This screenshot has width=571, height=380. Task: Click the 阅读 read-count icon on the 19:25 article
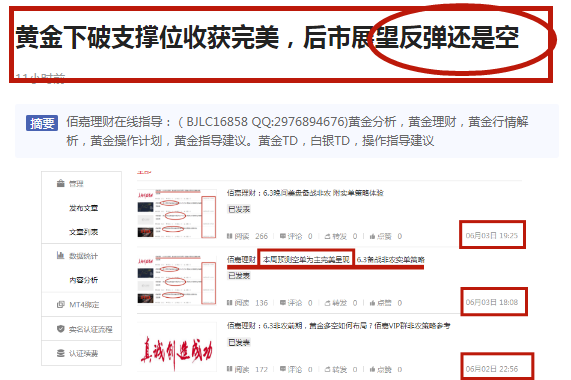click(229, 237)
